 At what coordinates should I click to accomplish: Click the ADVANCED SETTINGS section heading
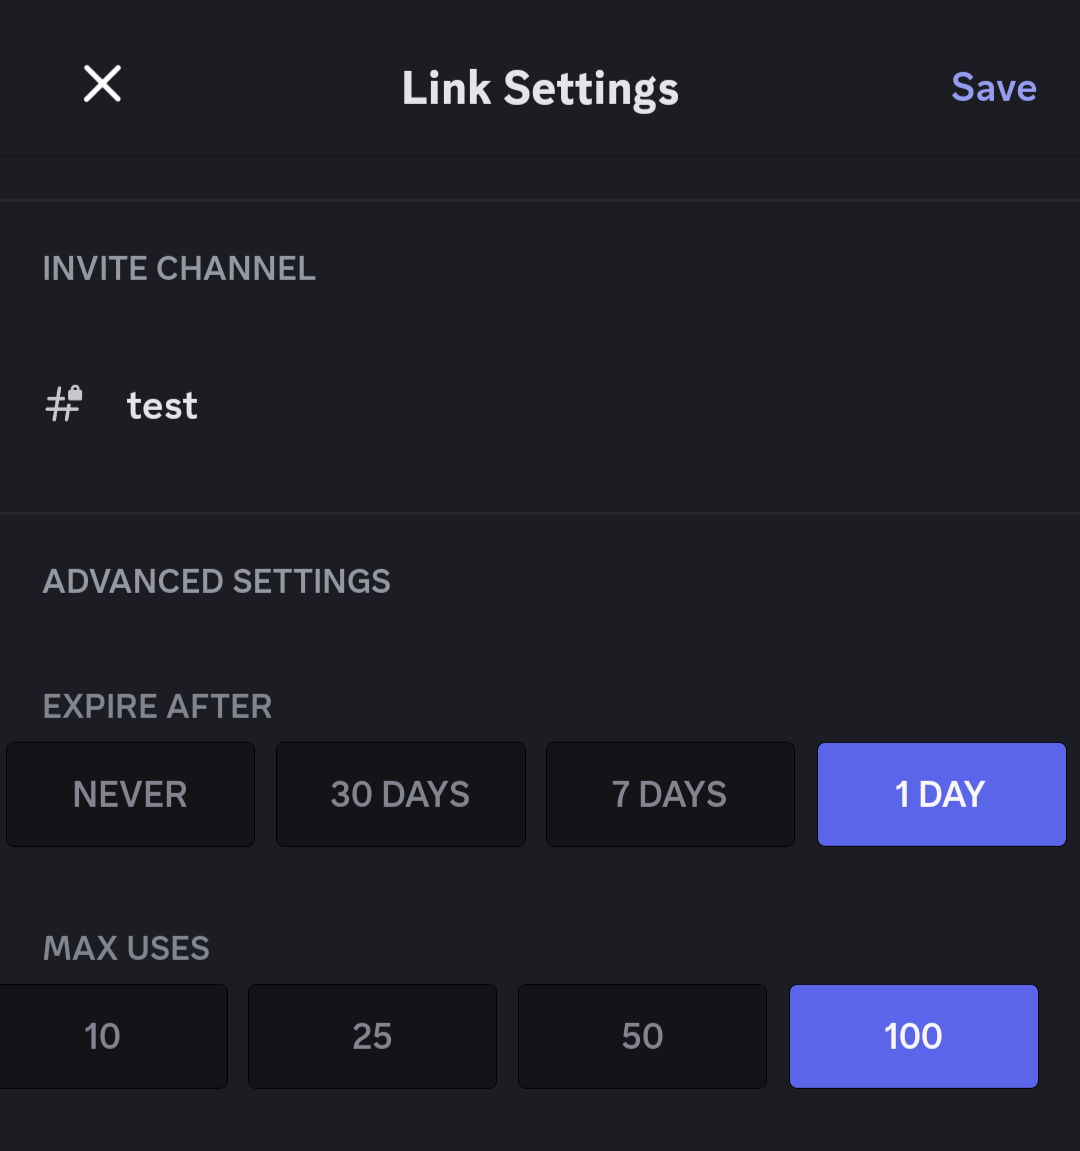(216, 582)
